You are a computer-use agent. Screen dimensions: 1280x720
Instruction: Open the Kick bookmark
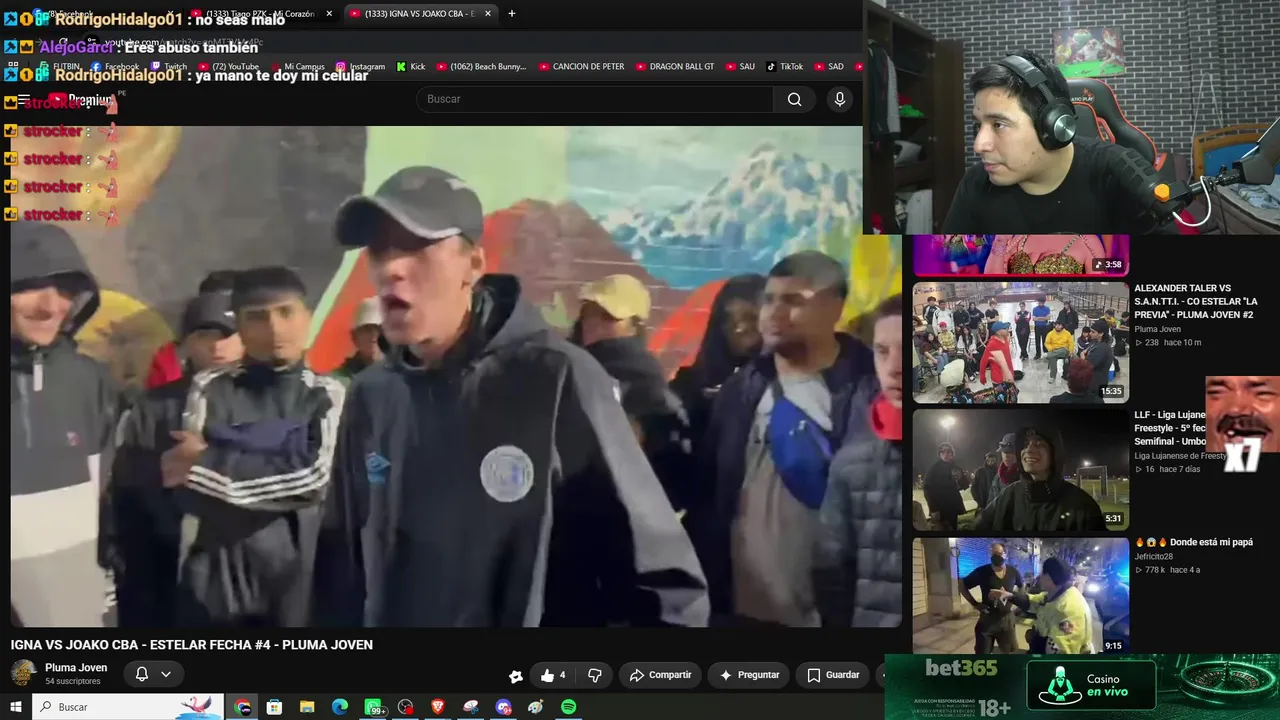point(411,67)
